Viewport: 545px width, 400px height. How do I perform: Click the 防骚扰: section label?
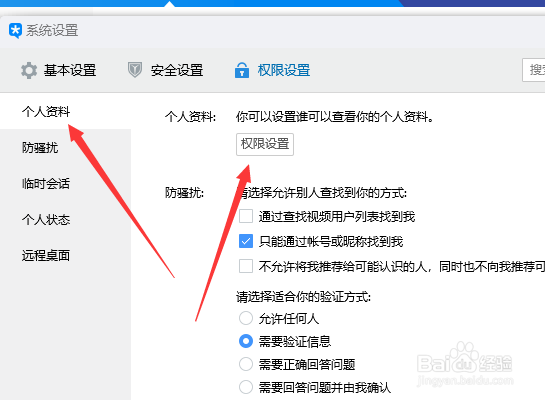(184, 193)
